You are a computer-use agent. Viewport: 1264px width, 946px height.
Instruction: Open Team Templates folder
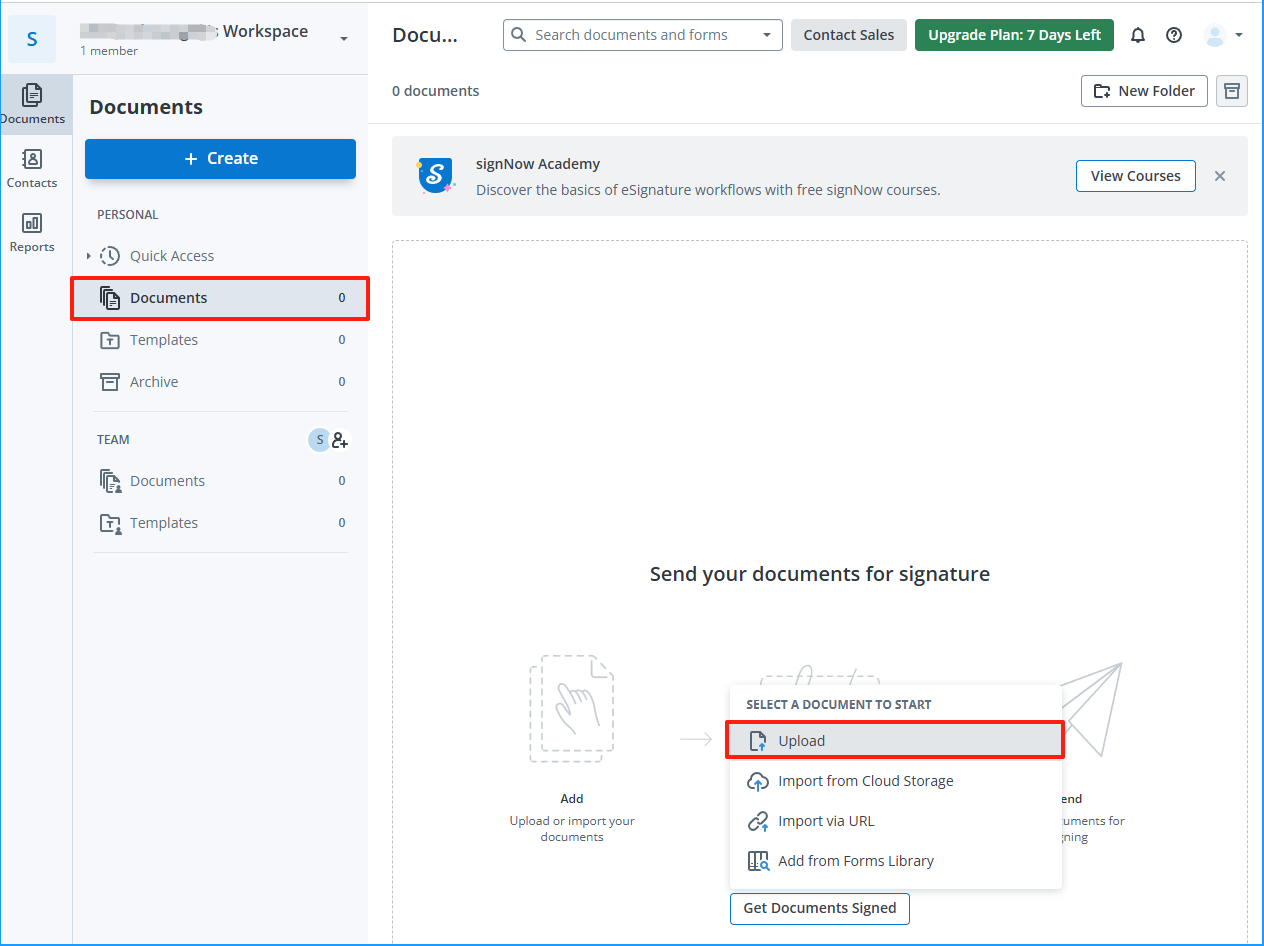coord(220,523)
